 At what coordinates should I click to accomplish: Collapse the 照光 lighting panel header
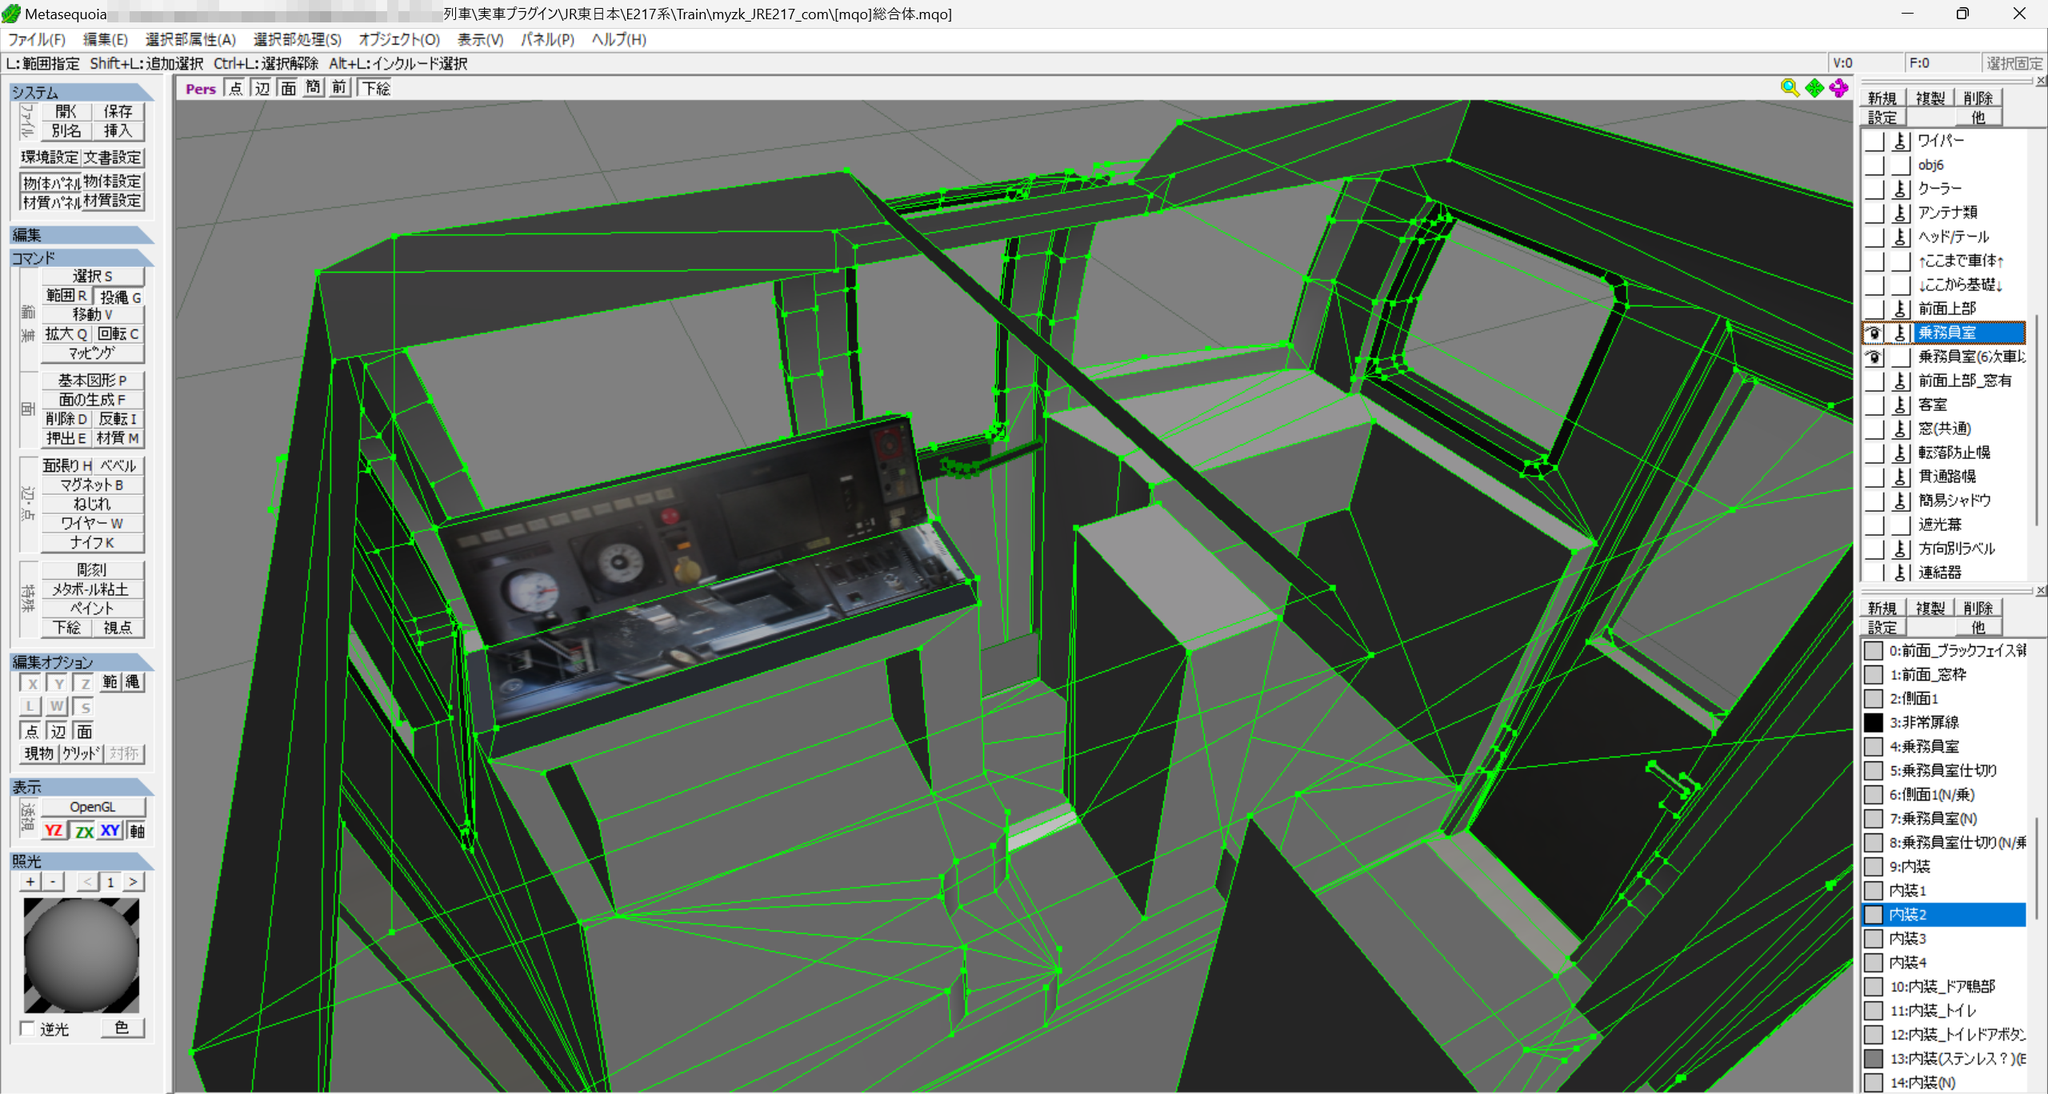(x=82, y=861)
